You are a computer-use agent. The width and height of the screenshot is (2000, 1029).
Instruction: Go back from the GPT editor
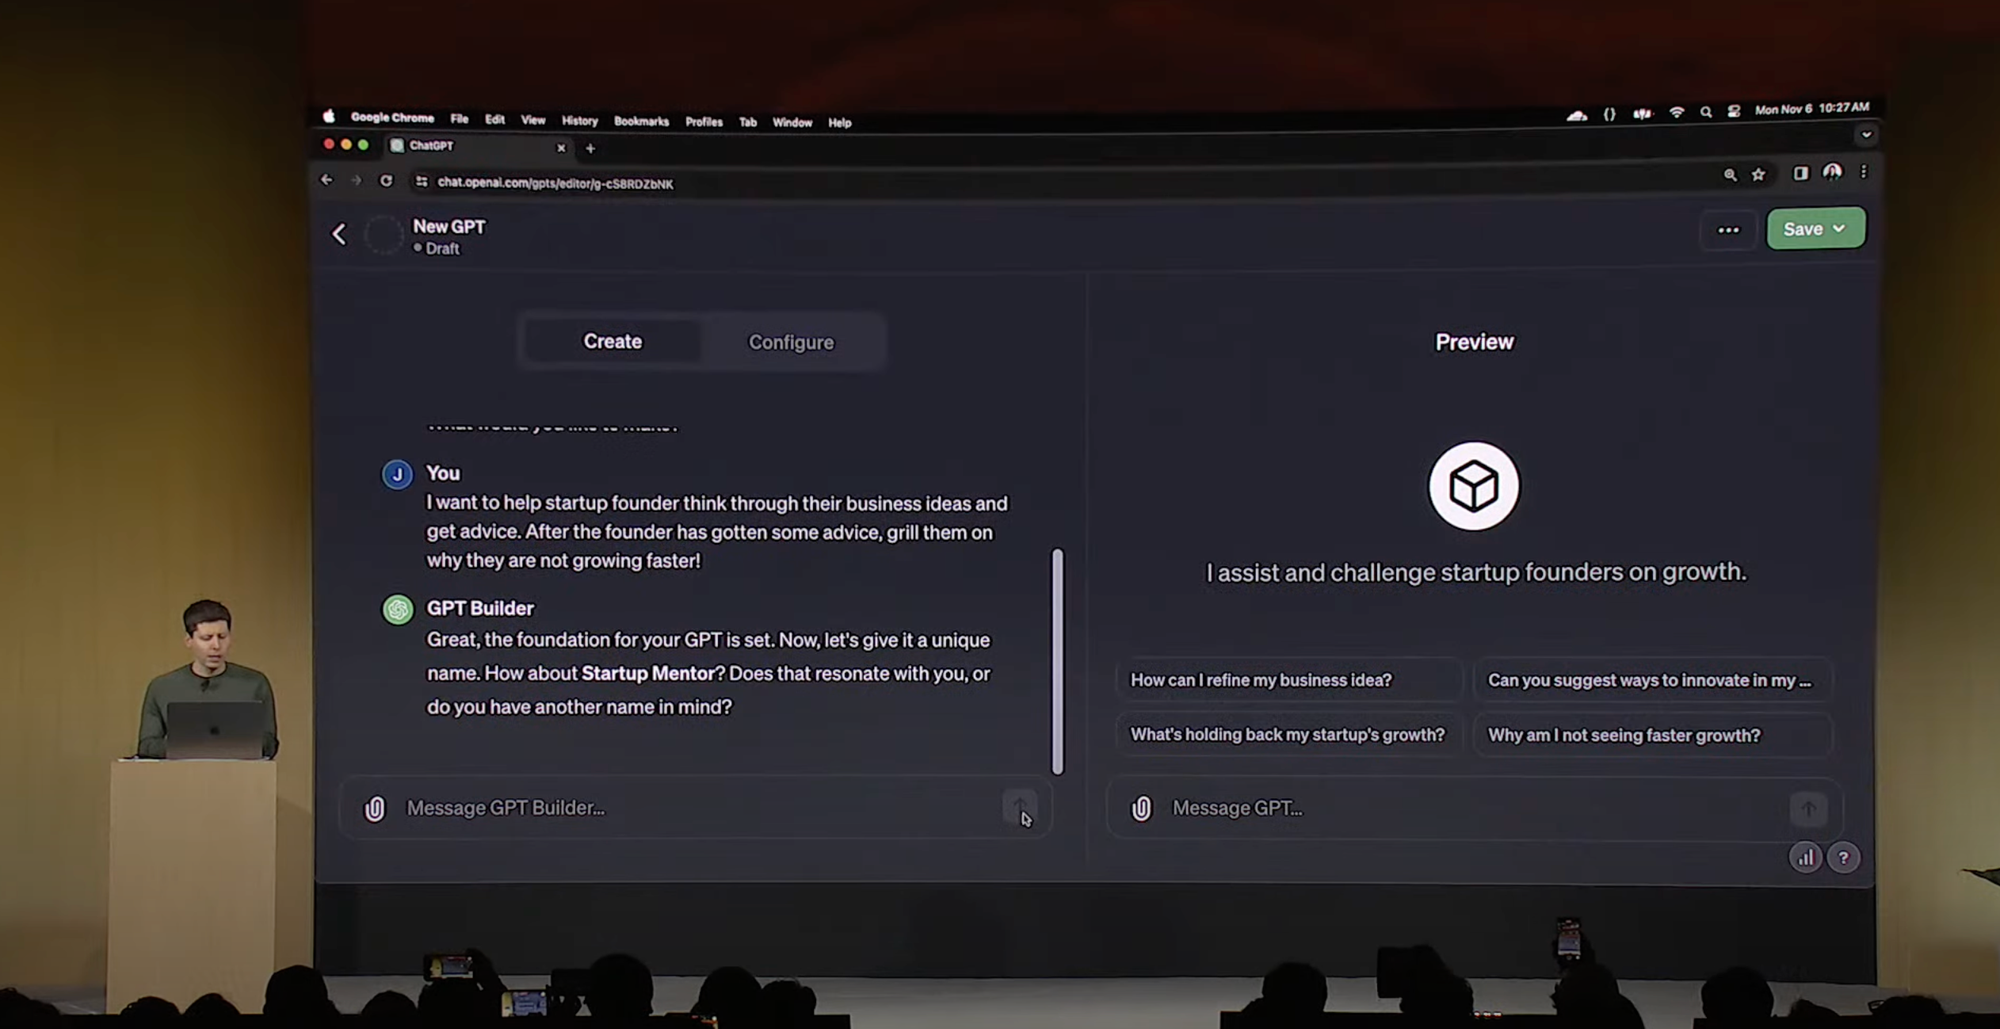point(339,234)
